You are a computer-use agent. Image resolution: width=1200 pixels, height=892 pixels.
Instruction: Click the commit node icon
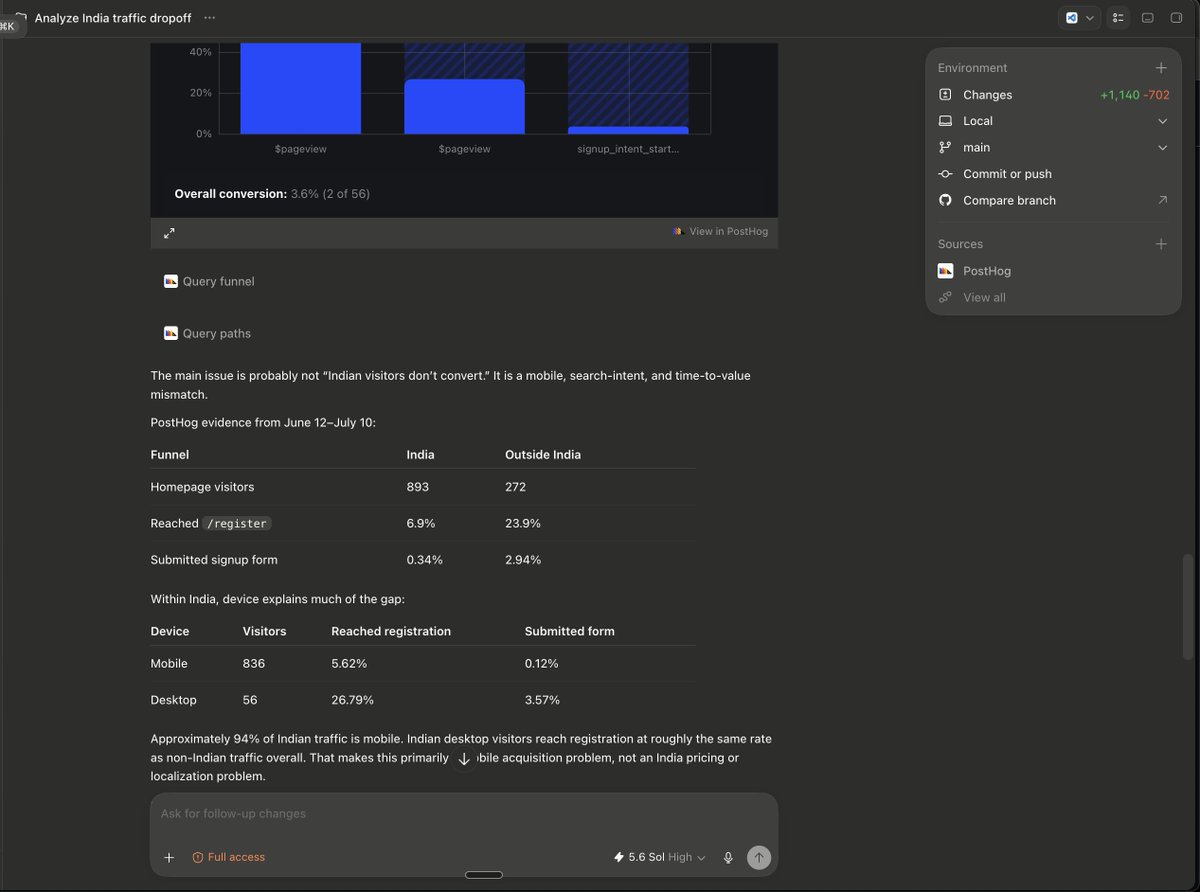pos(945,174)
